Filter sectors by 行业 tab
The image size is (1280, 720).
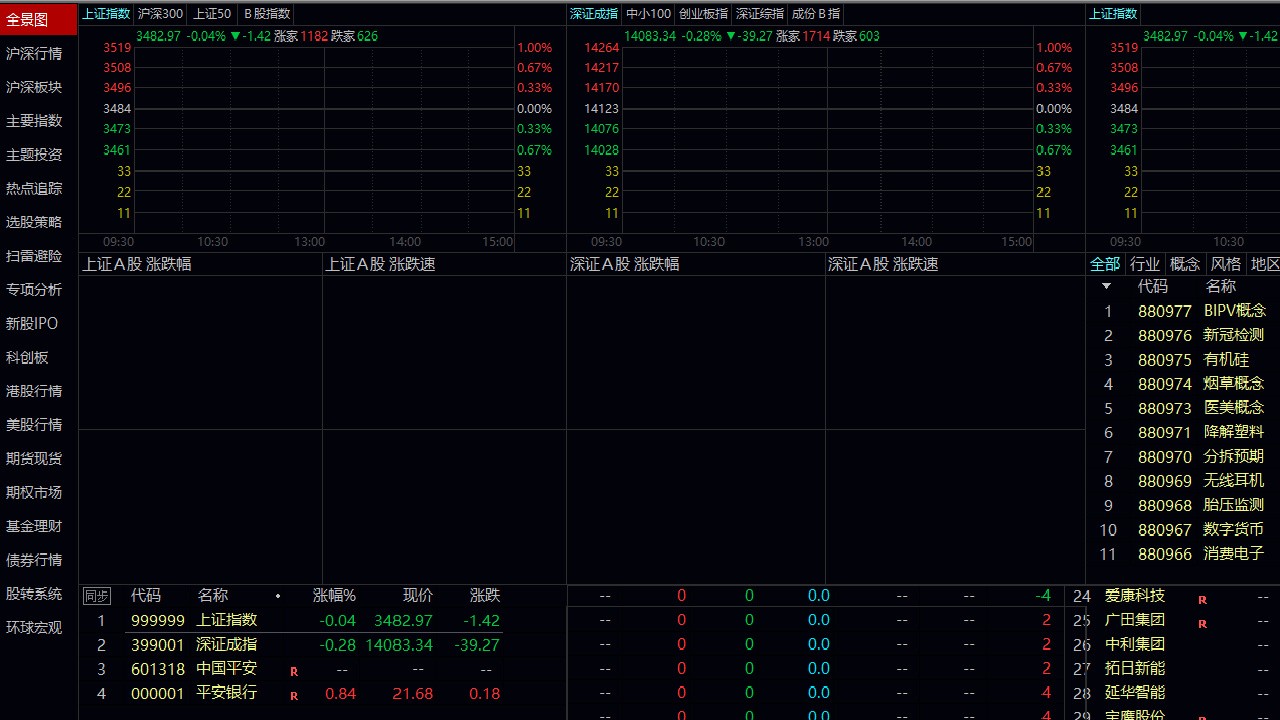click(x=1144, y=264)
